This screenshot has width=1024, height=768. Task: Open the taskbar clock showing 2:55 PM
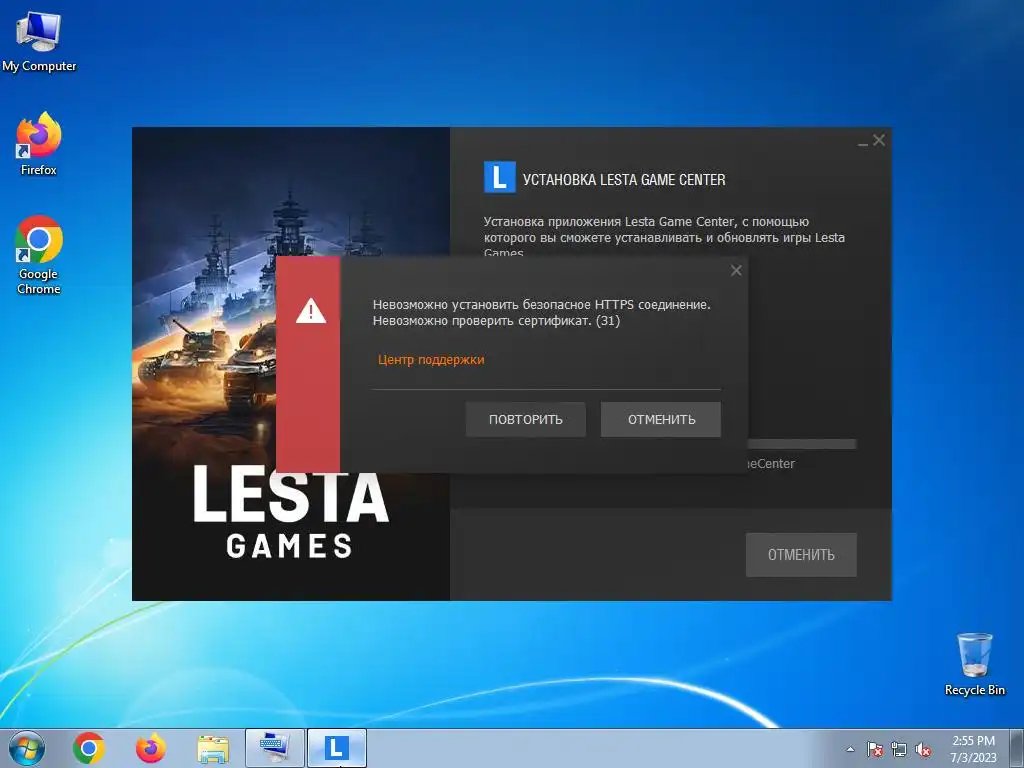coord(974,749)
